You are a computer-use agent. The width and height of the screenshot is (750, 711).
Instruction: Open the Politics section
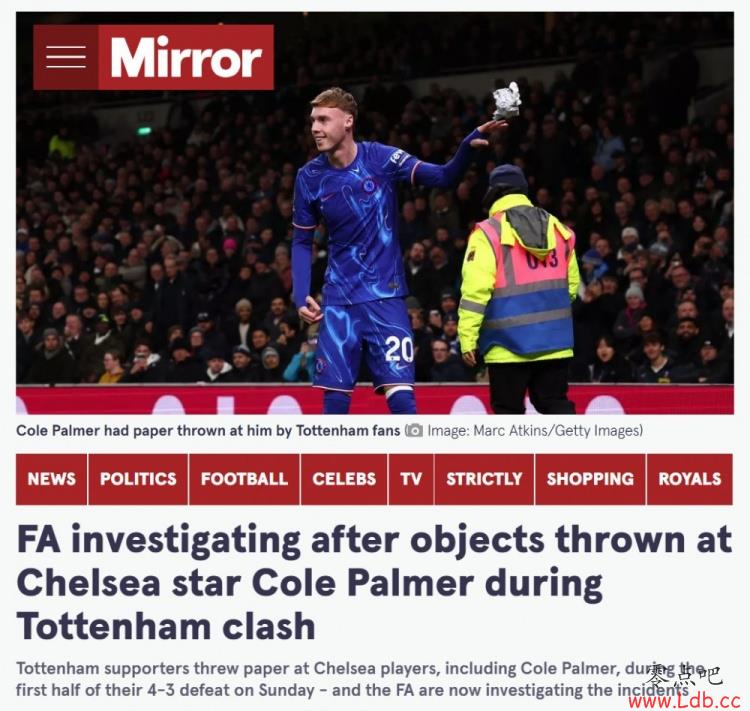138,479
